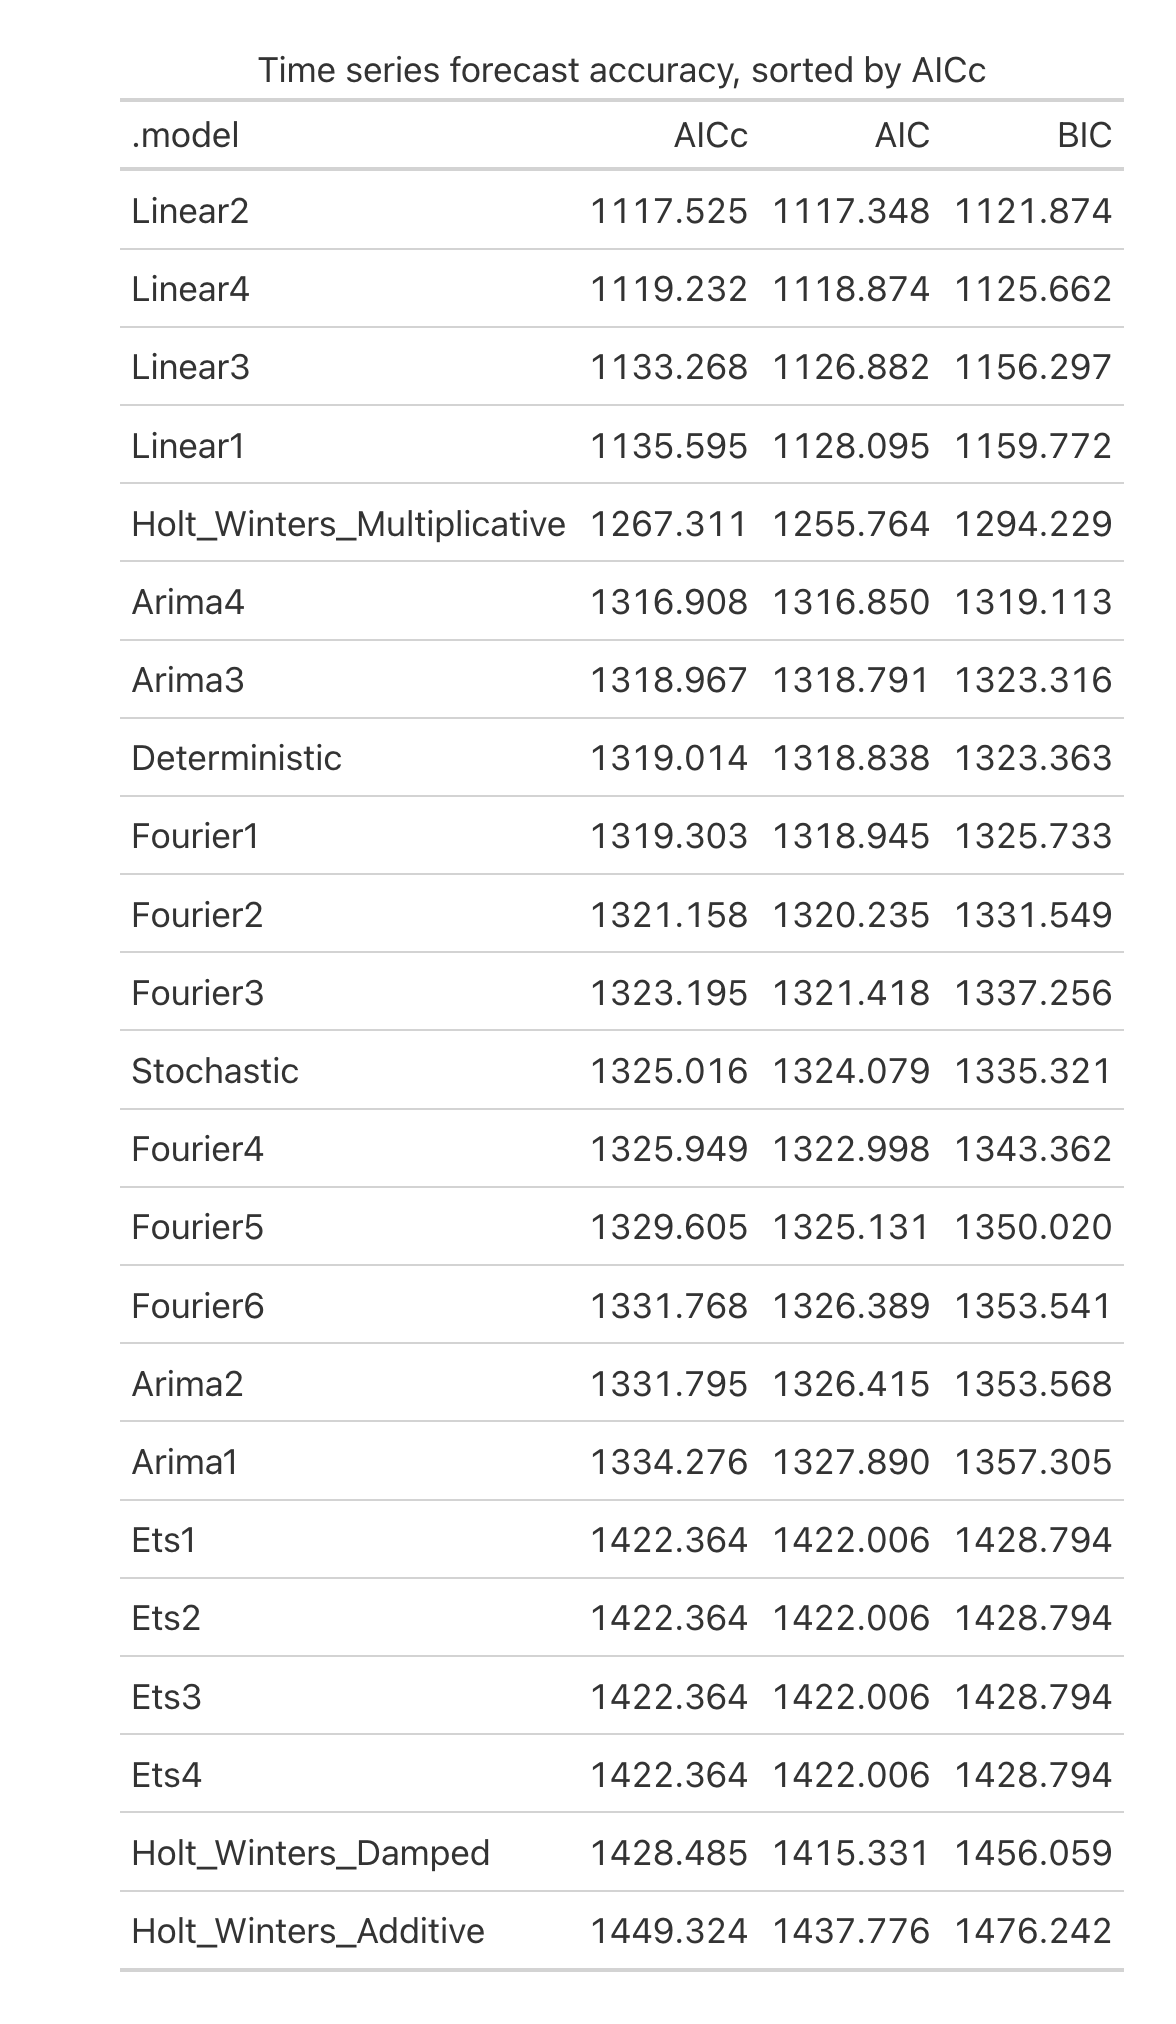Click the AIC column header

(902, 135)
